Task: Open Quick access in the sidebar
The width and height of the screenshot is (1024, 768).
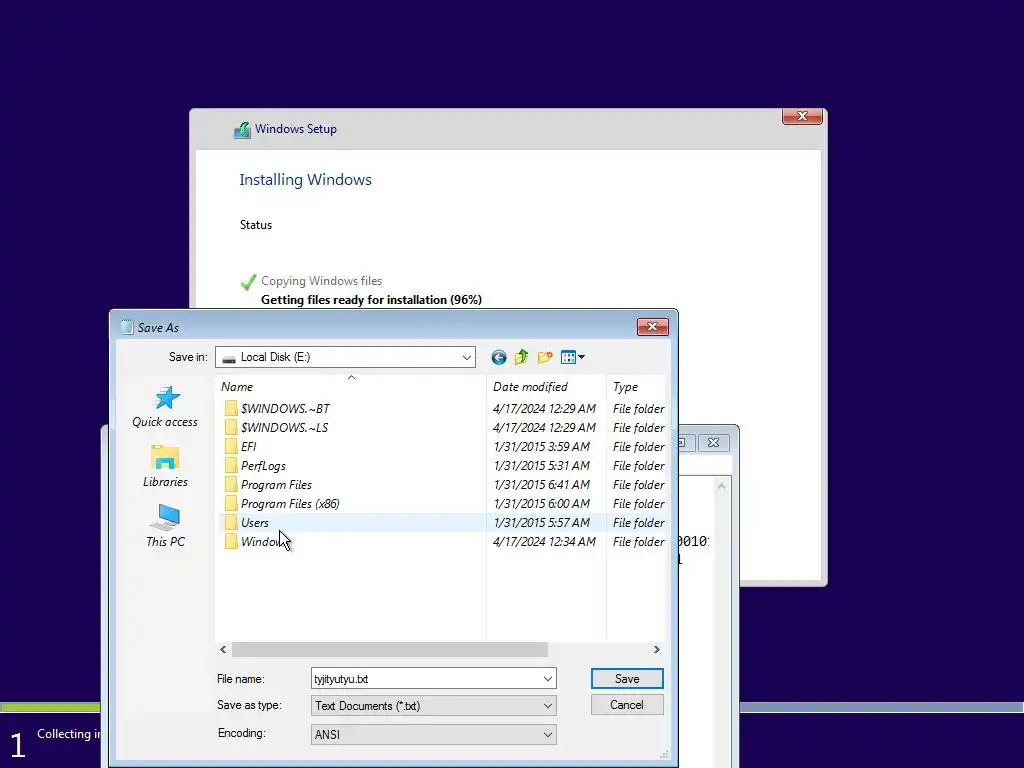Action: tap(165, 407)
